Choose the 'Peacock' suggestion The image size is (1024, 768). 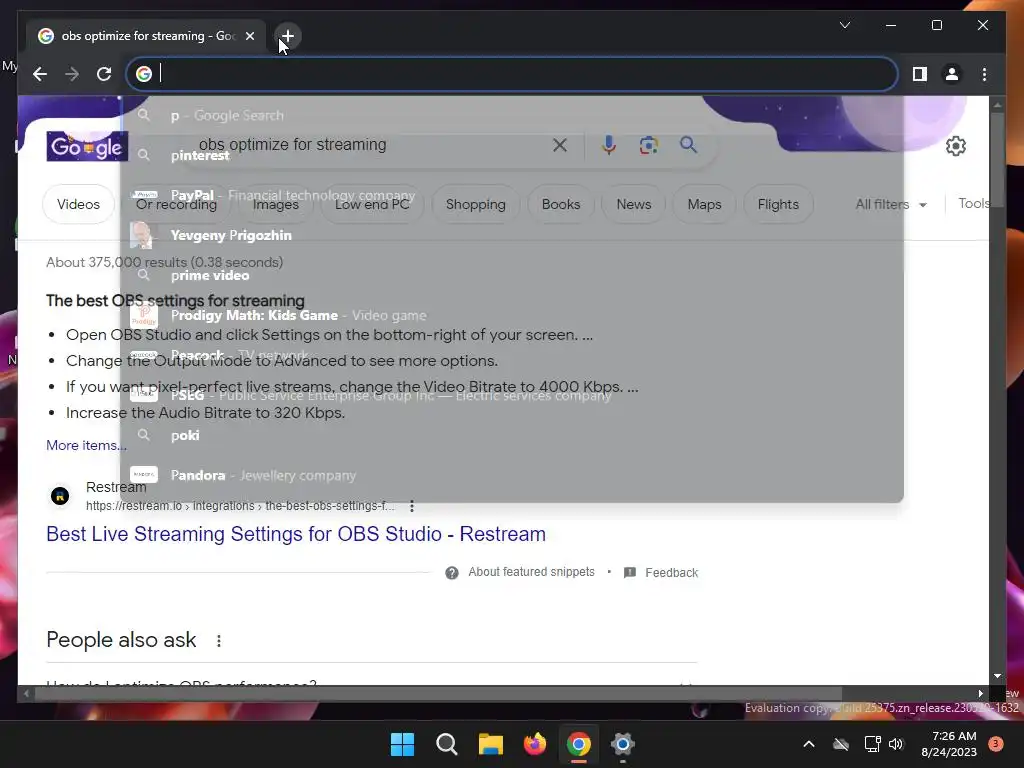[x=512, y=355]
